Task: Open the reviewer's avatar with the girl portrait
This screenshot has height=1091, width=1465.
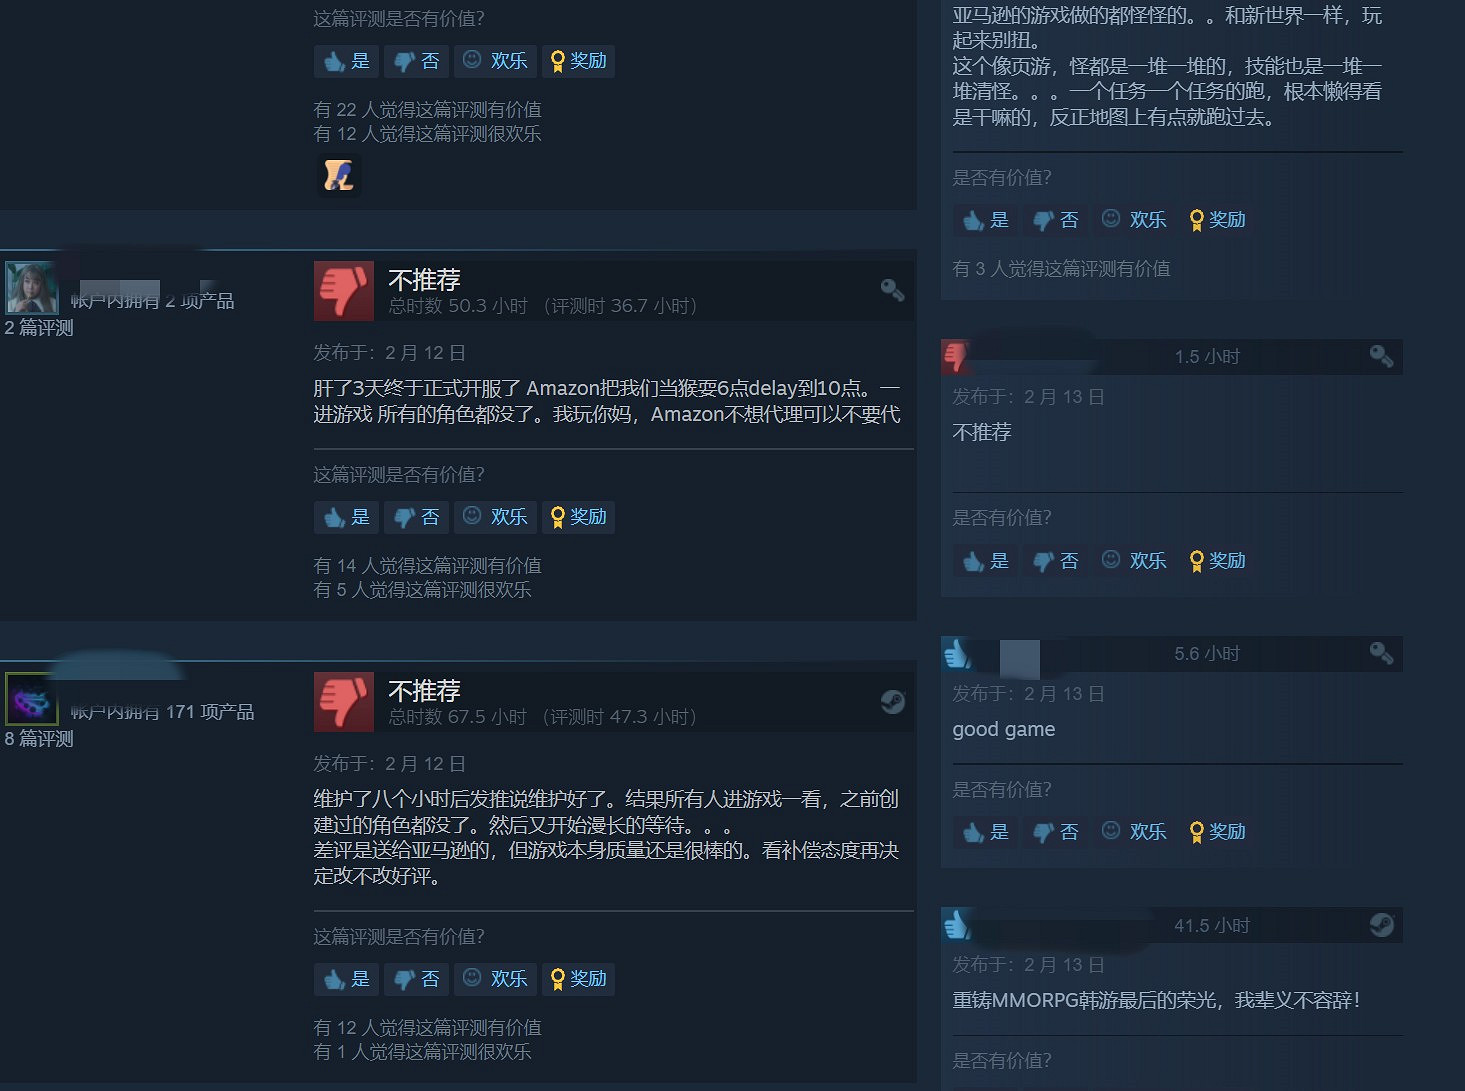Action: point(32,288)
